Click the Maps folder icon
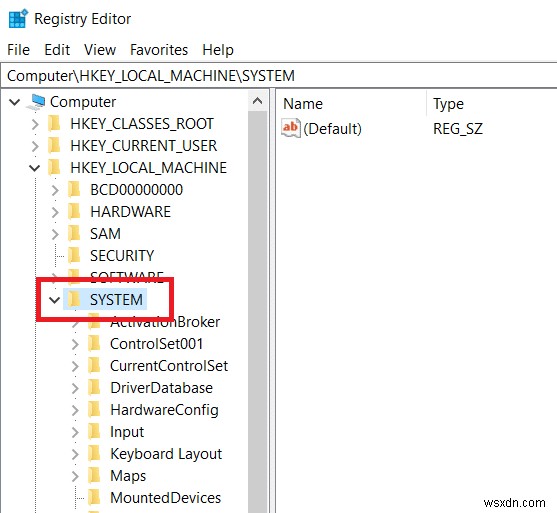This screenshot has width=557, height=513. click(94, 476)
